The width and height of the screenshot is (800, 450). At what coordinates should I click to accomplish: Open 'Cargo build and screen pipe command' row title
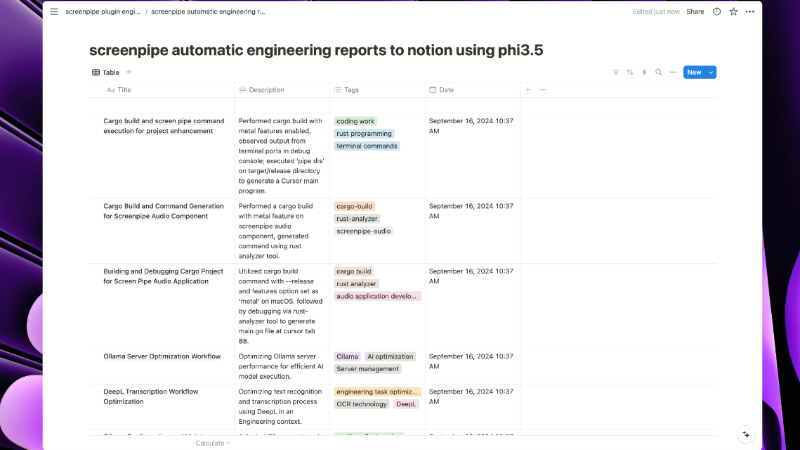164,126
